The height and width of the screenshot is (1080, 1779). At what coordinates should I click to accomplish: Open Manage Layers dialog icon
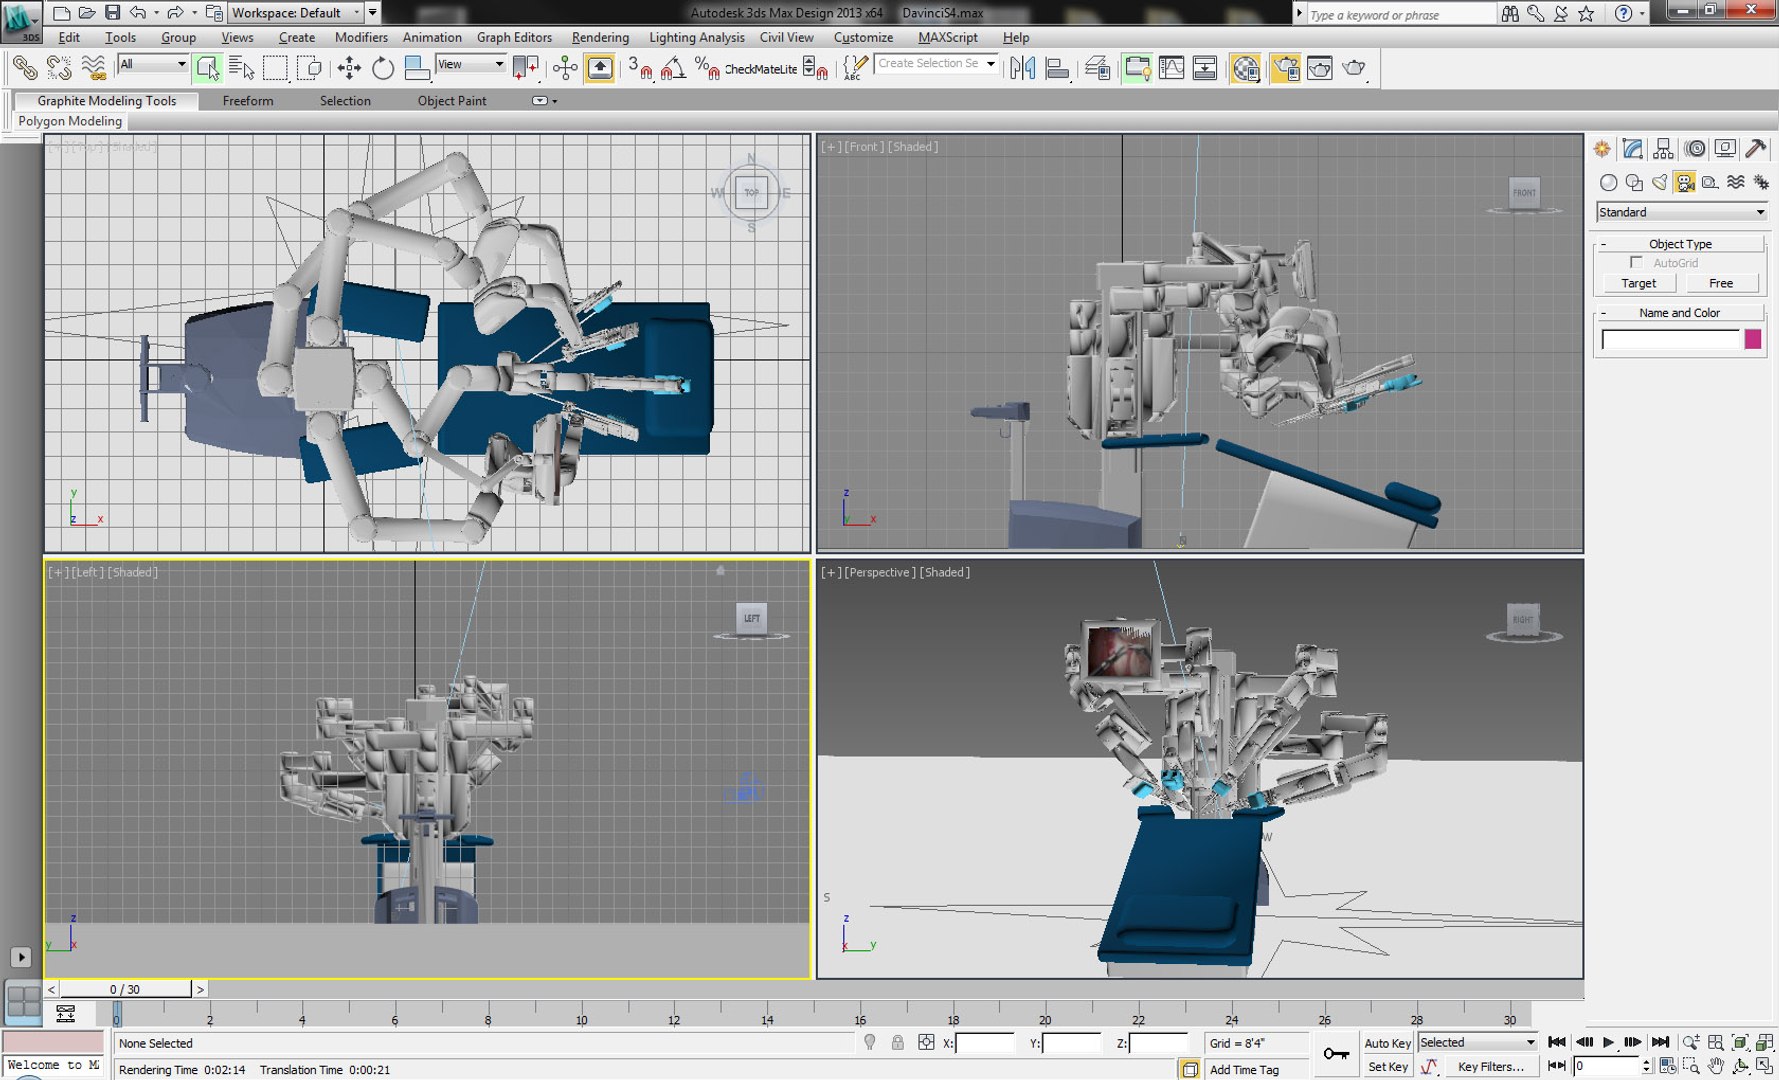(1097, 68)
